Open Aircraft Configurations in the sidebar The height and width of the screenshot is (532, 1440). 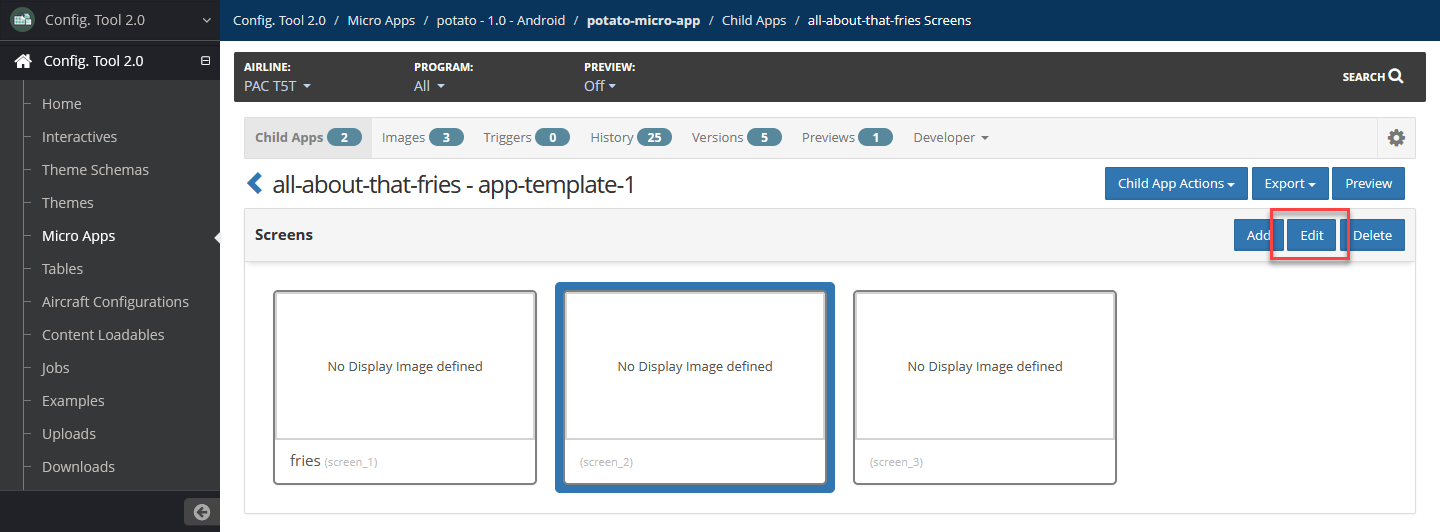tap(115, 302)
